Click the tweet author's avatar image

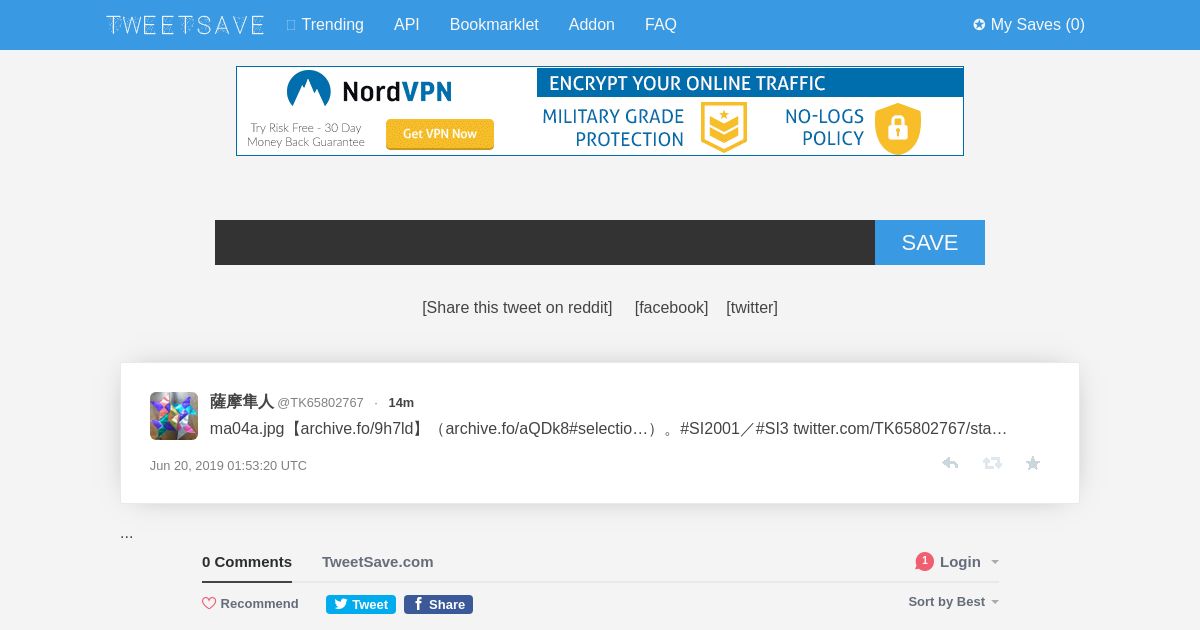pyautogui.click(x=174, y=416)
